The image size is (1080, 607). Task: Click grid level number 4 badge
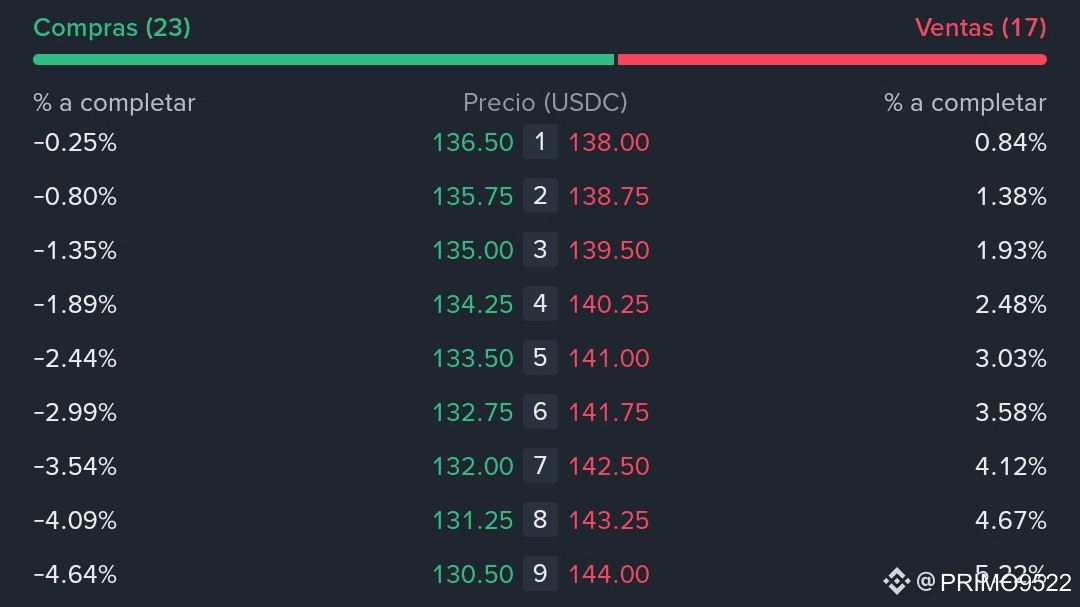540,304
